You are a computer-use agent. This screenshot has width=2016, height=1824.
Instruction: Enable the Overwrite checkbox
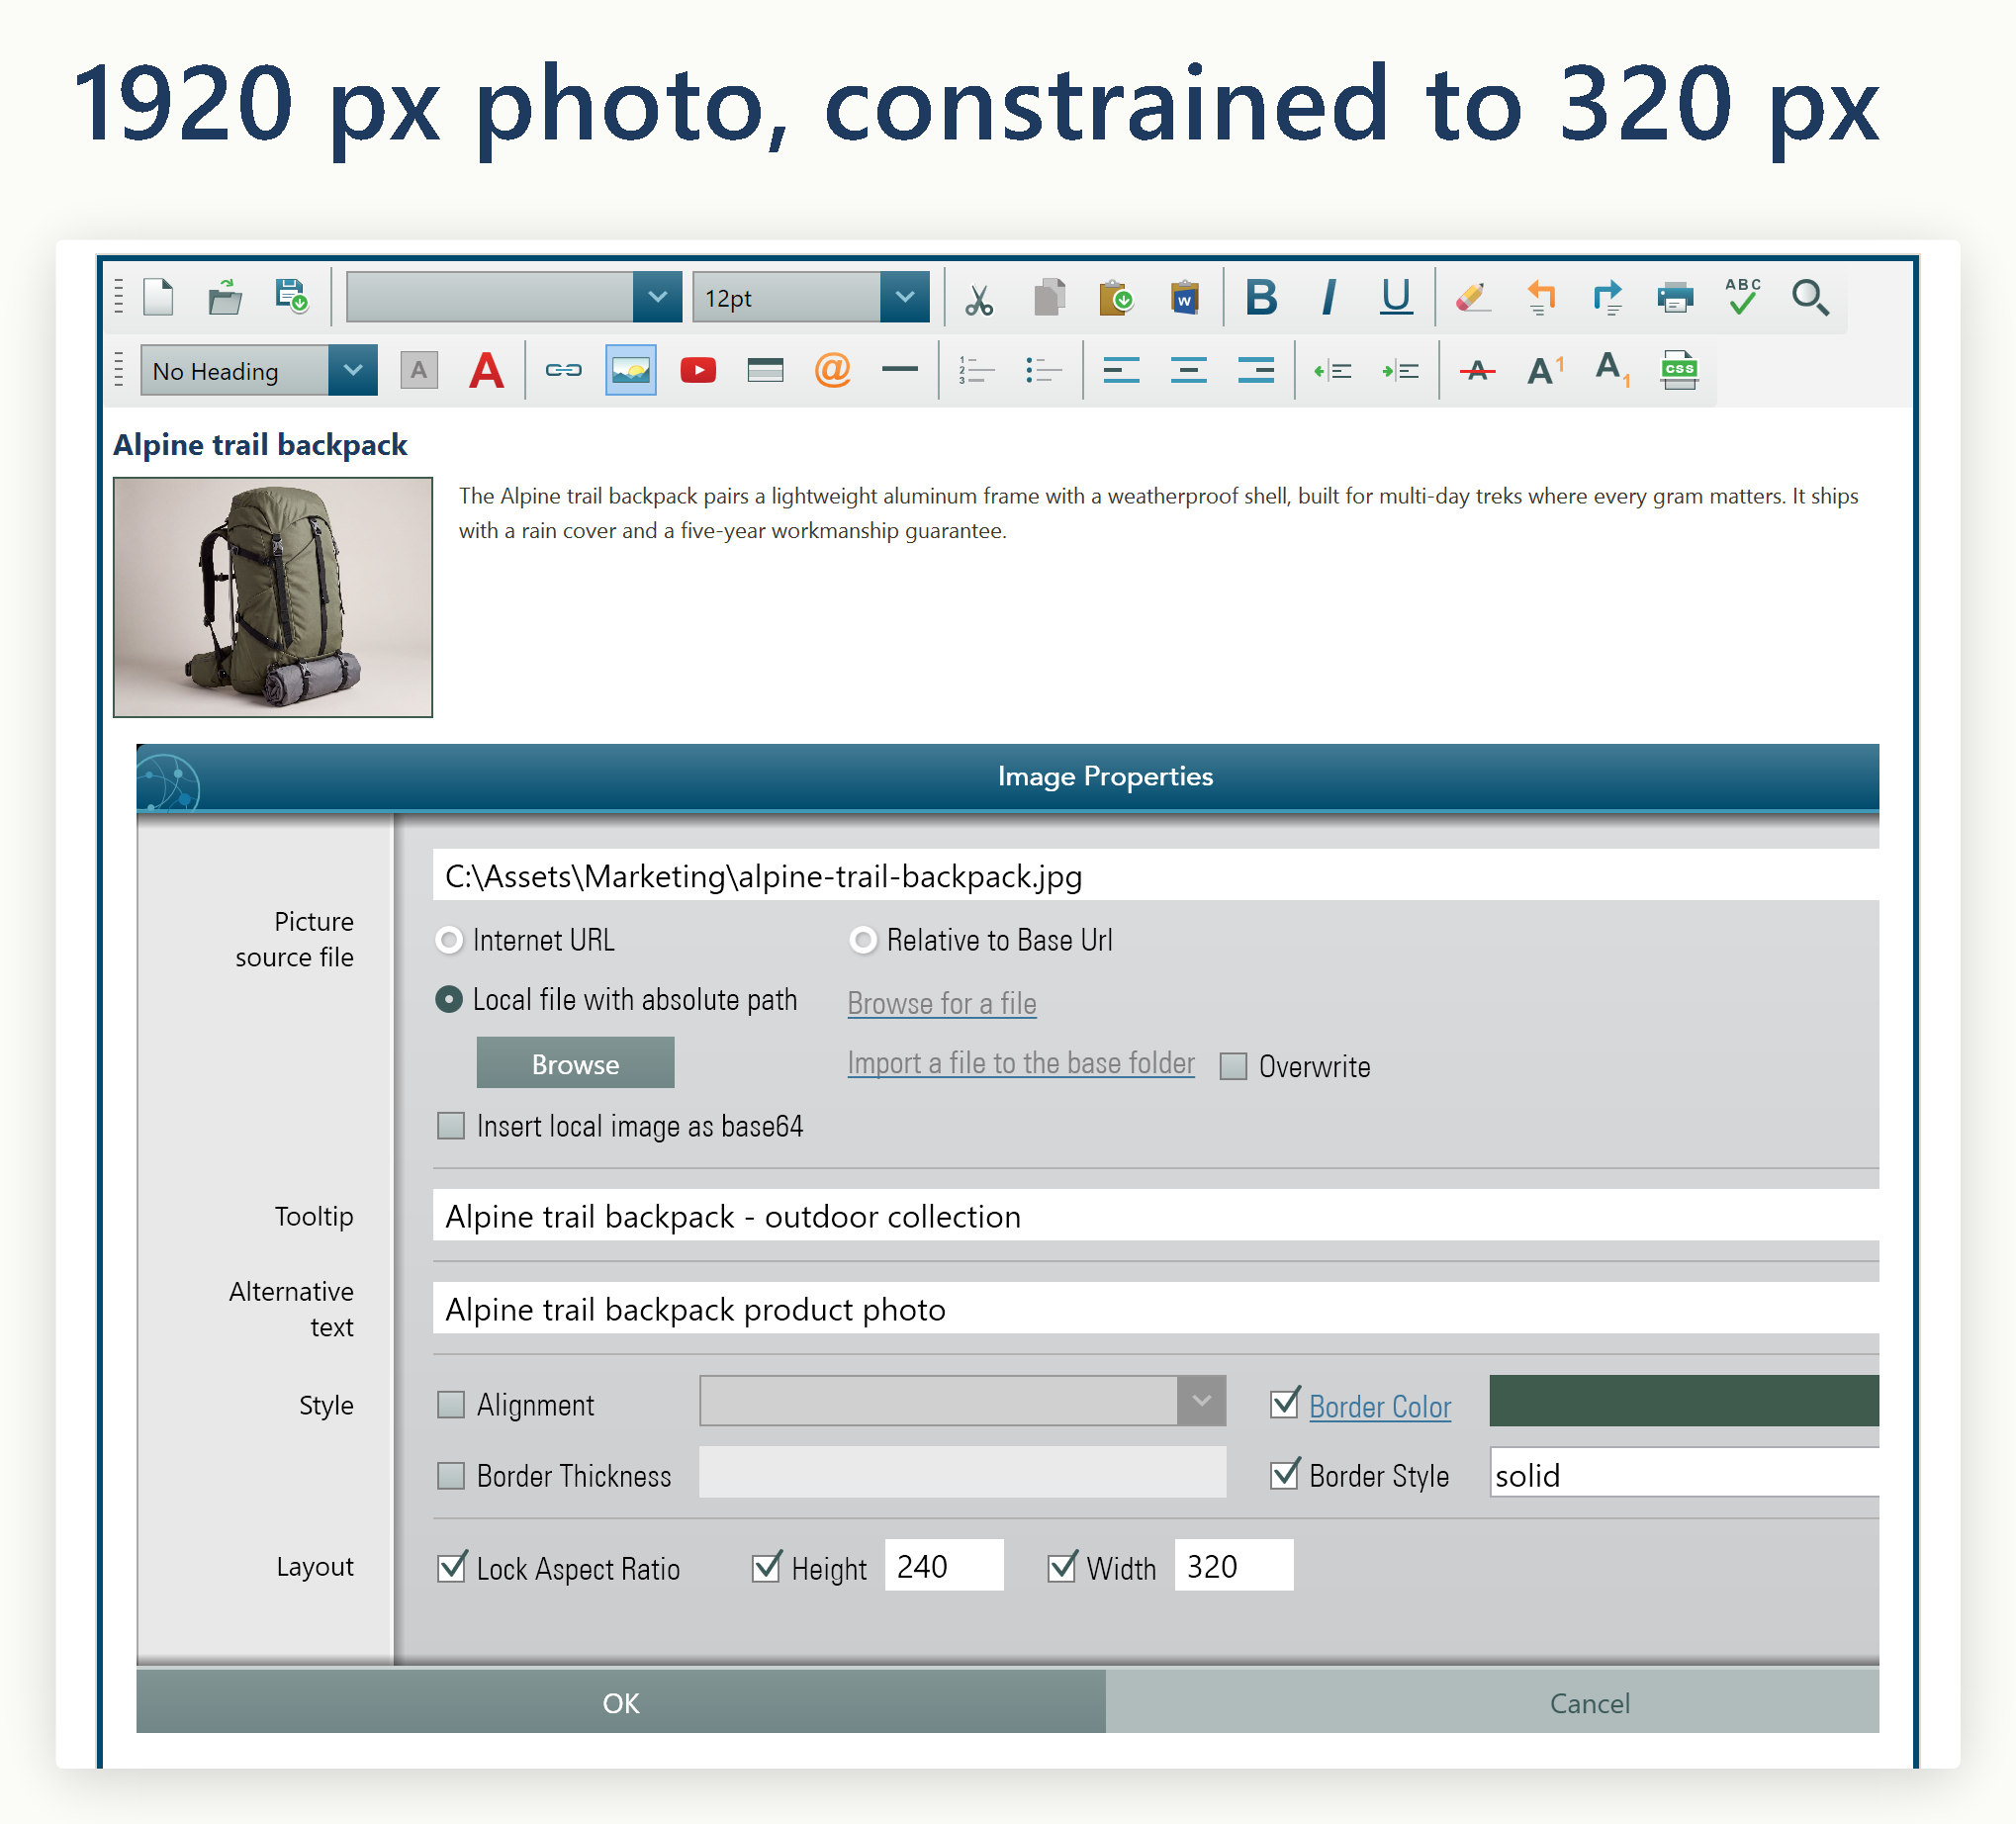pyautogui.click(x=1234, y=1066)
